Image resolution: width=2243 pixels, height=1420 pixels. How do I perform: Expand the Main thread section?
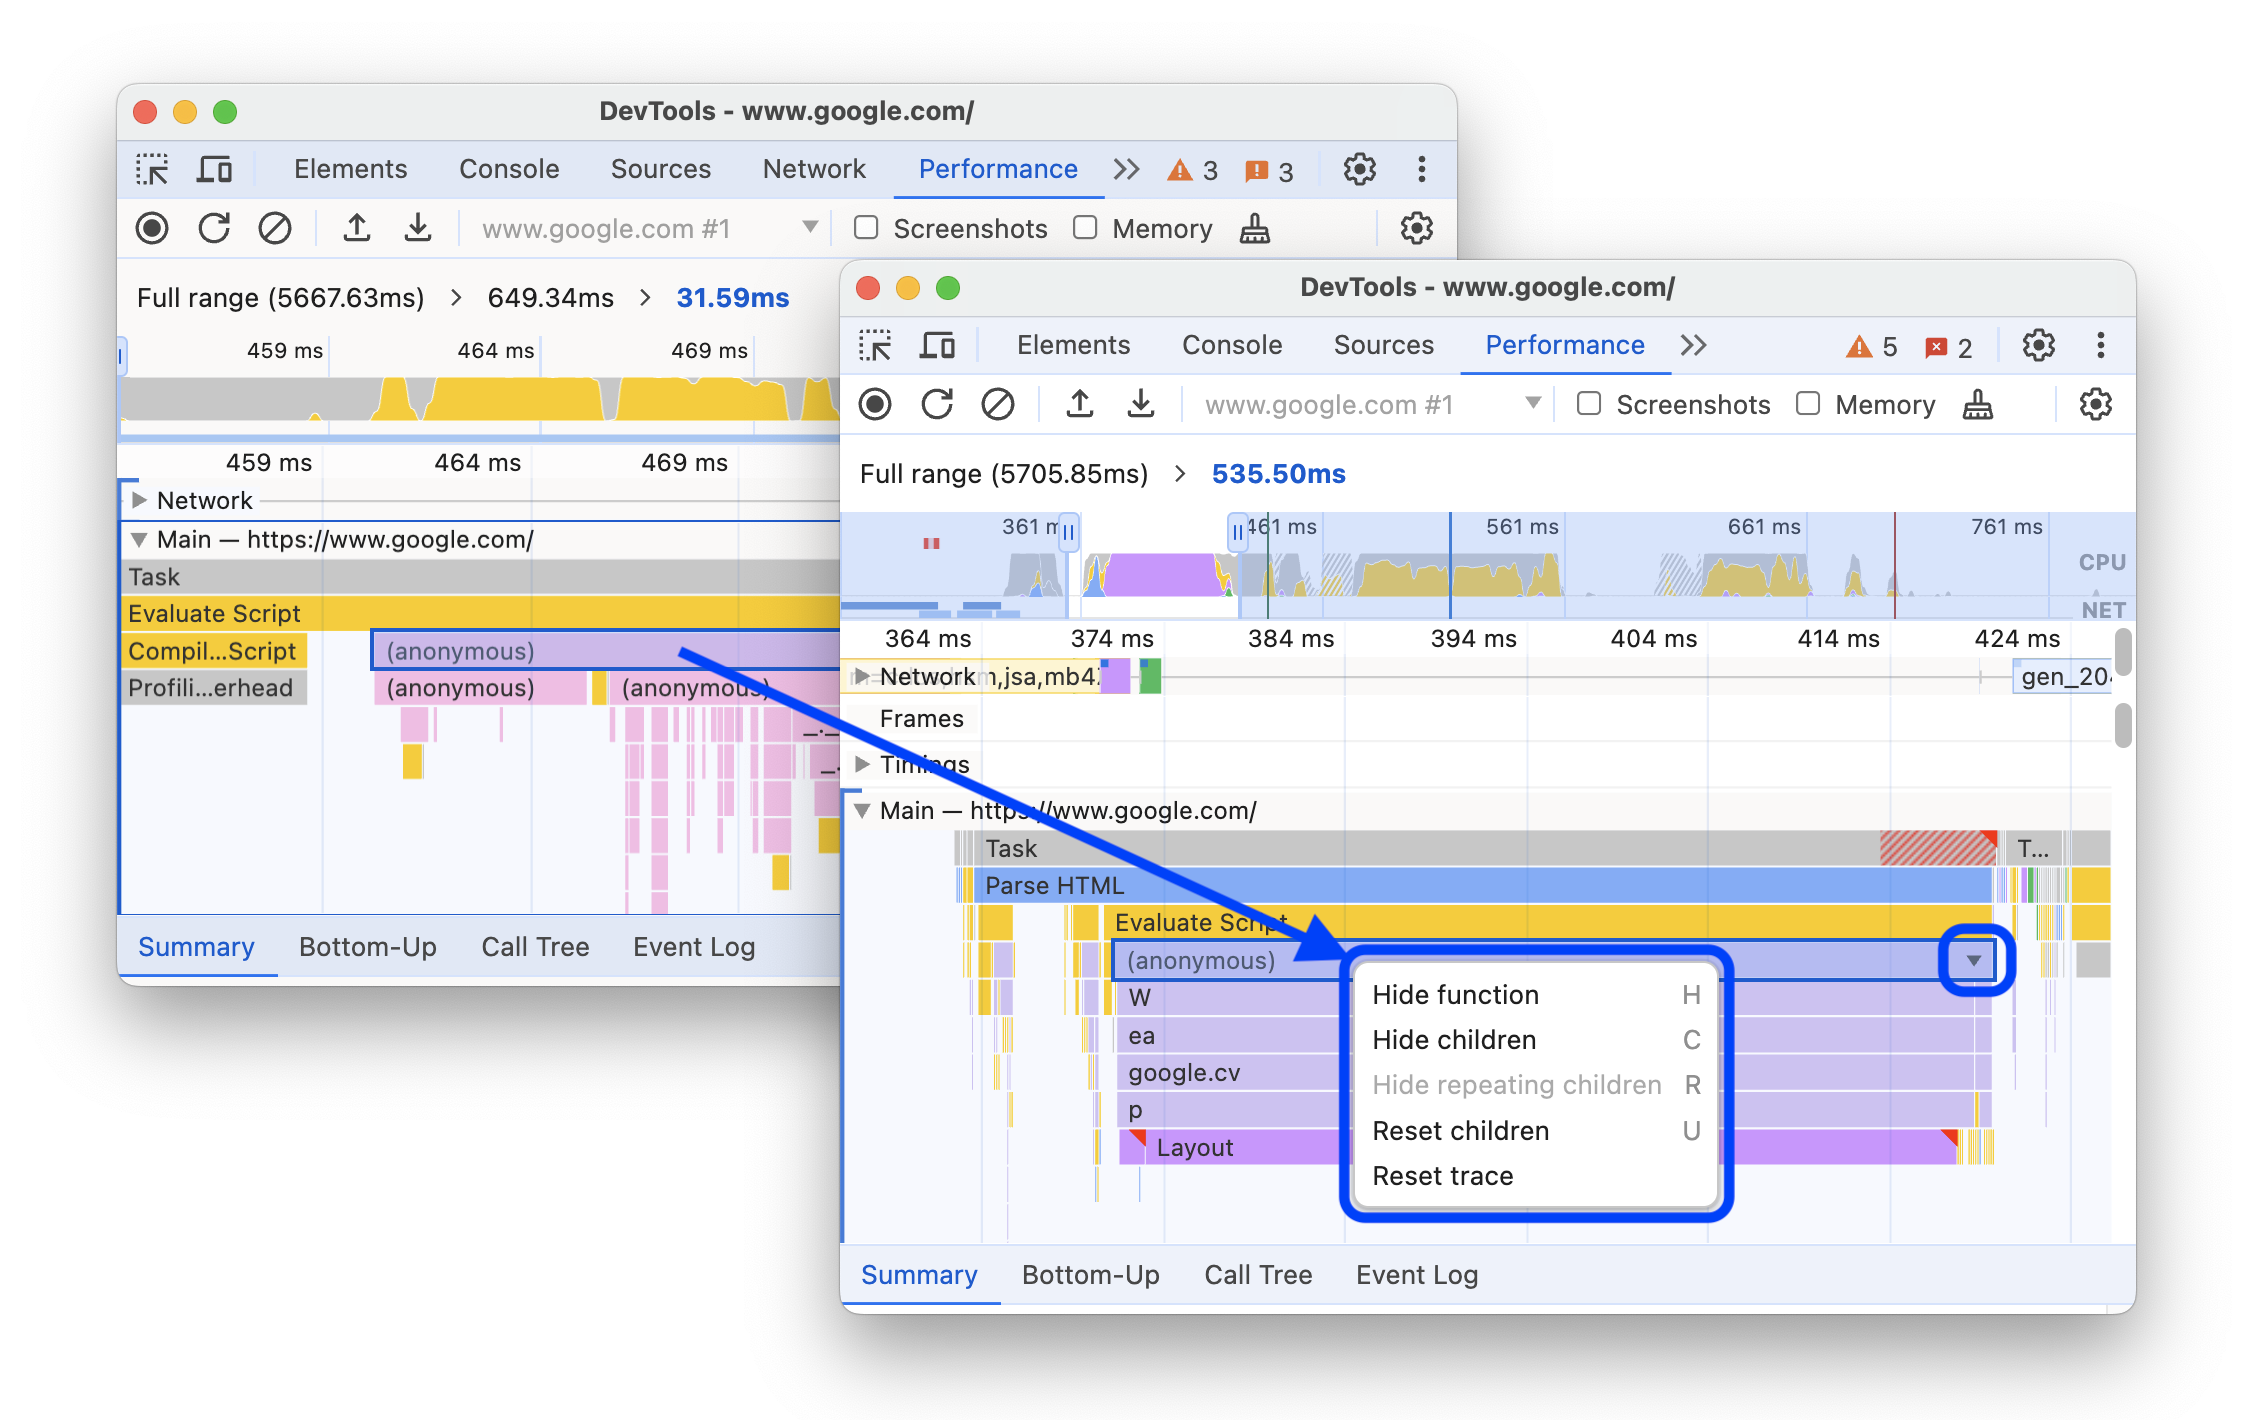tap(868, 807)
